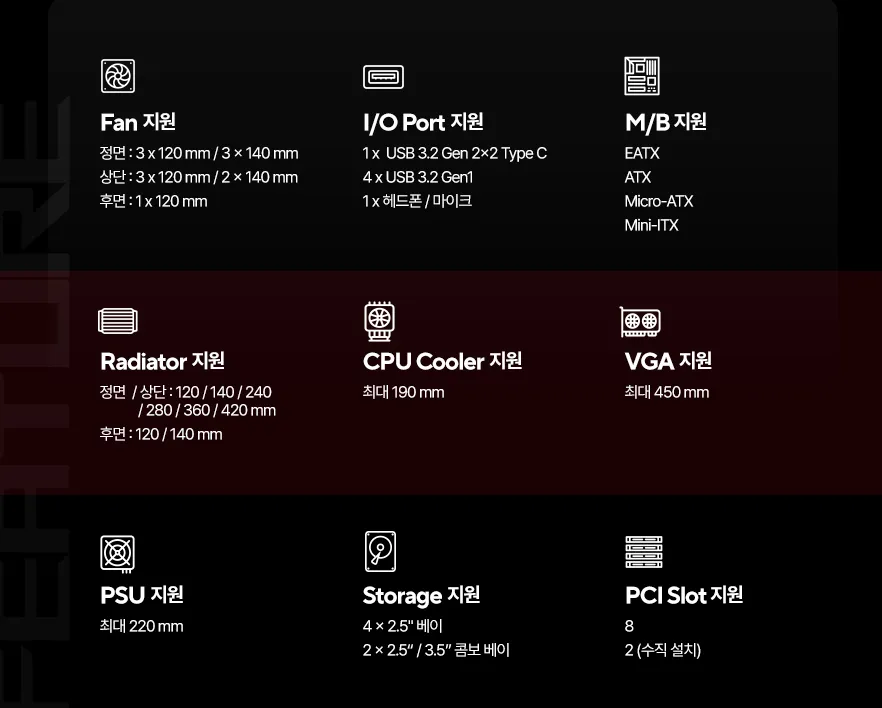Screen dimensions: 882x708
Task: Click the PSU 지원 heading
Action: coord(142,595)
